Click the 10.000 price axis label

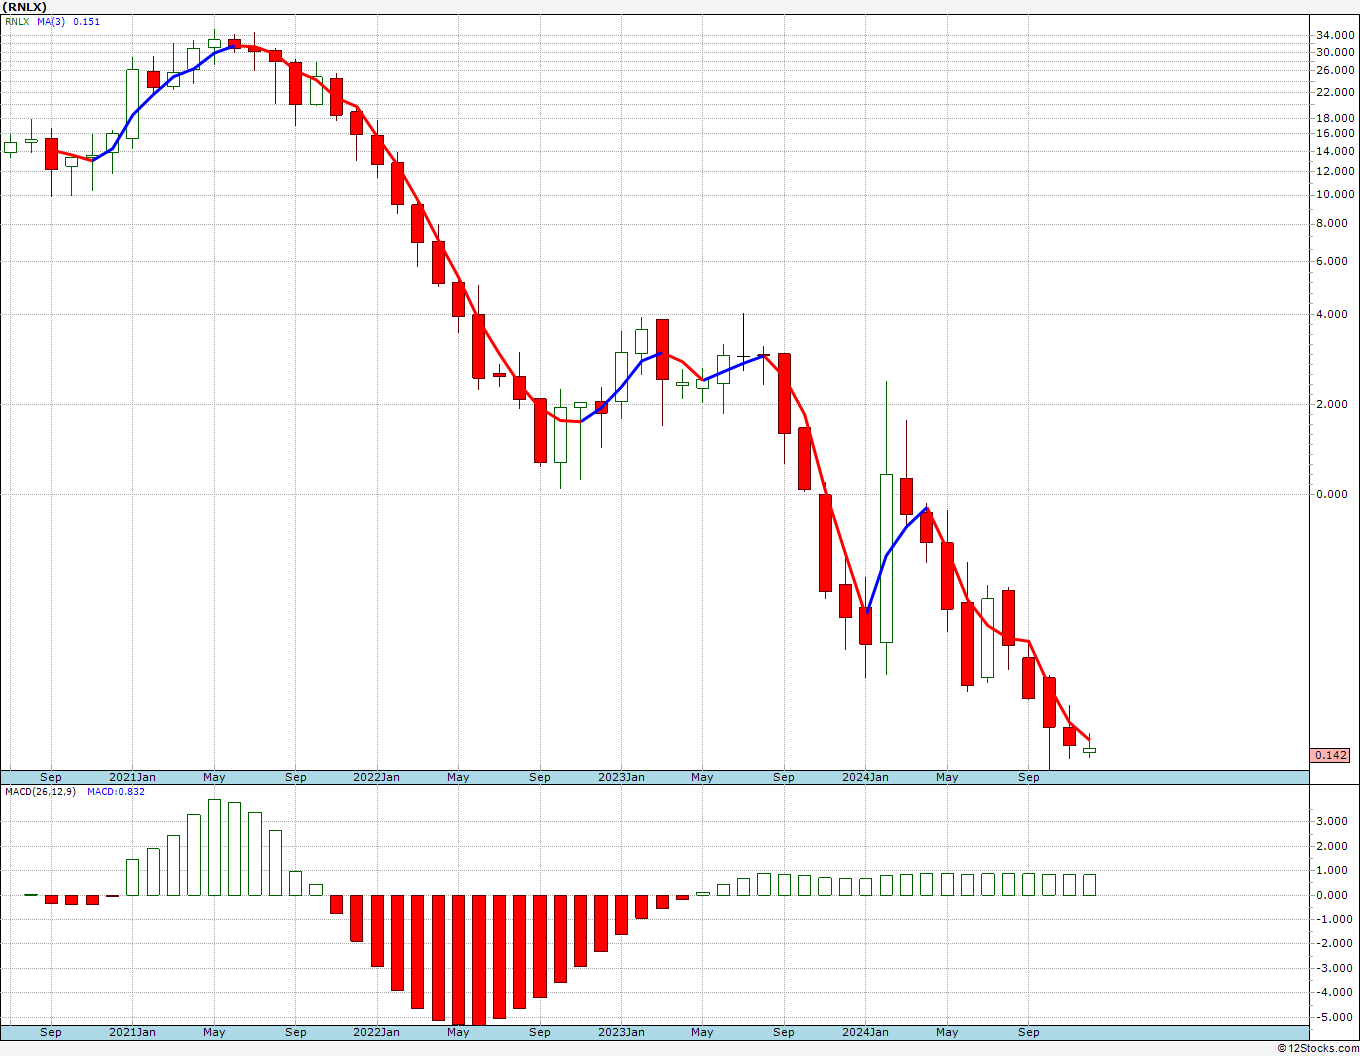(1336, 194)
